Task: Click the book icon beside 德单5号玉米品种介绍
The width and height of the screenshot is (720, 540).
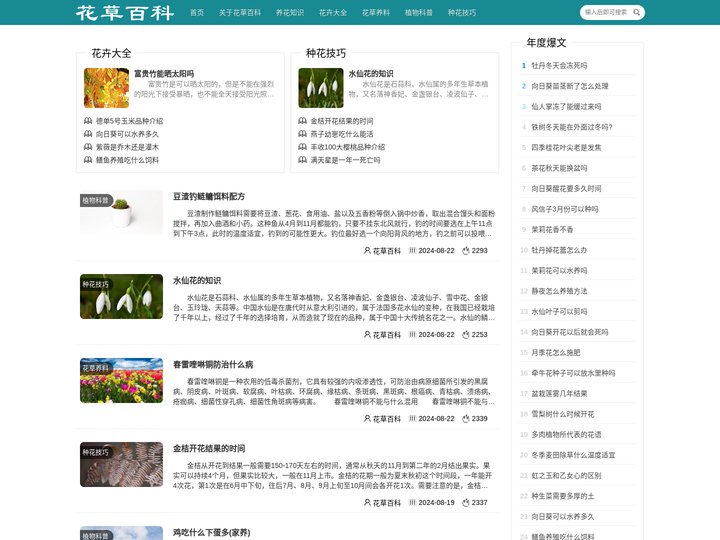Action: [88, 121]
